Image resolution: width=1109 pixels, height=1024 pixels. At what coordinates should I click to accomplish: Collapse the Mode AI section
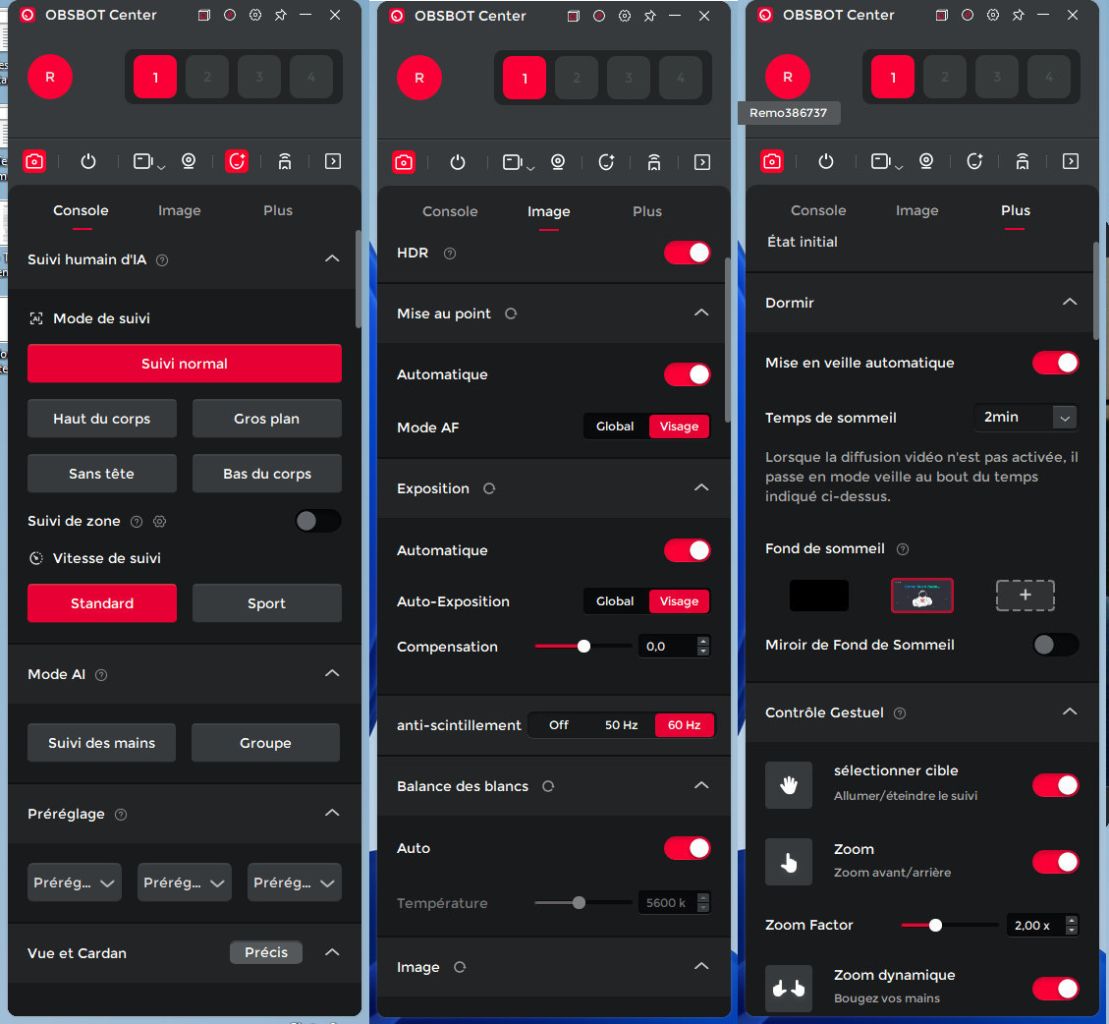[x=332, y=674]
